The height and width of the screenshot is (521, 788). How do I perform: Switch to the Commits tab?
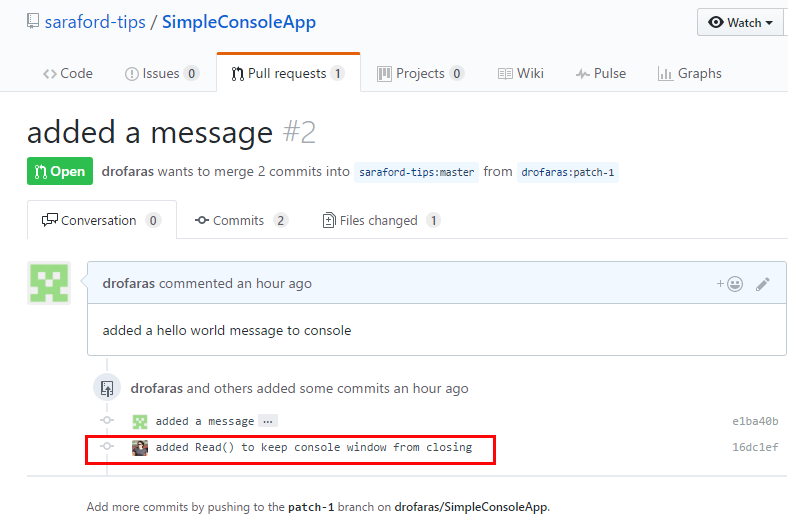240,220
